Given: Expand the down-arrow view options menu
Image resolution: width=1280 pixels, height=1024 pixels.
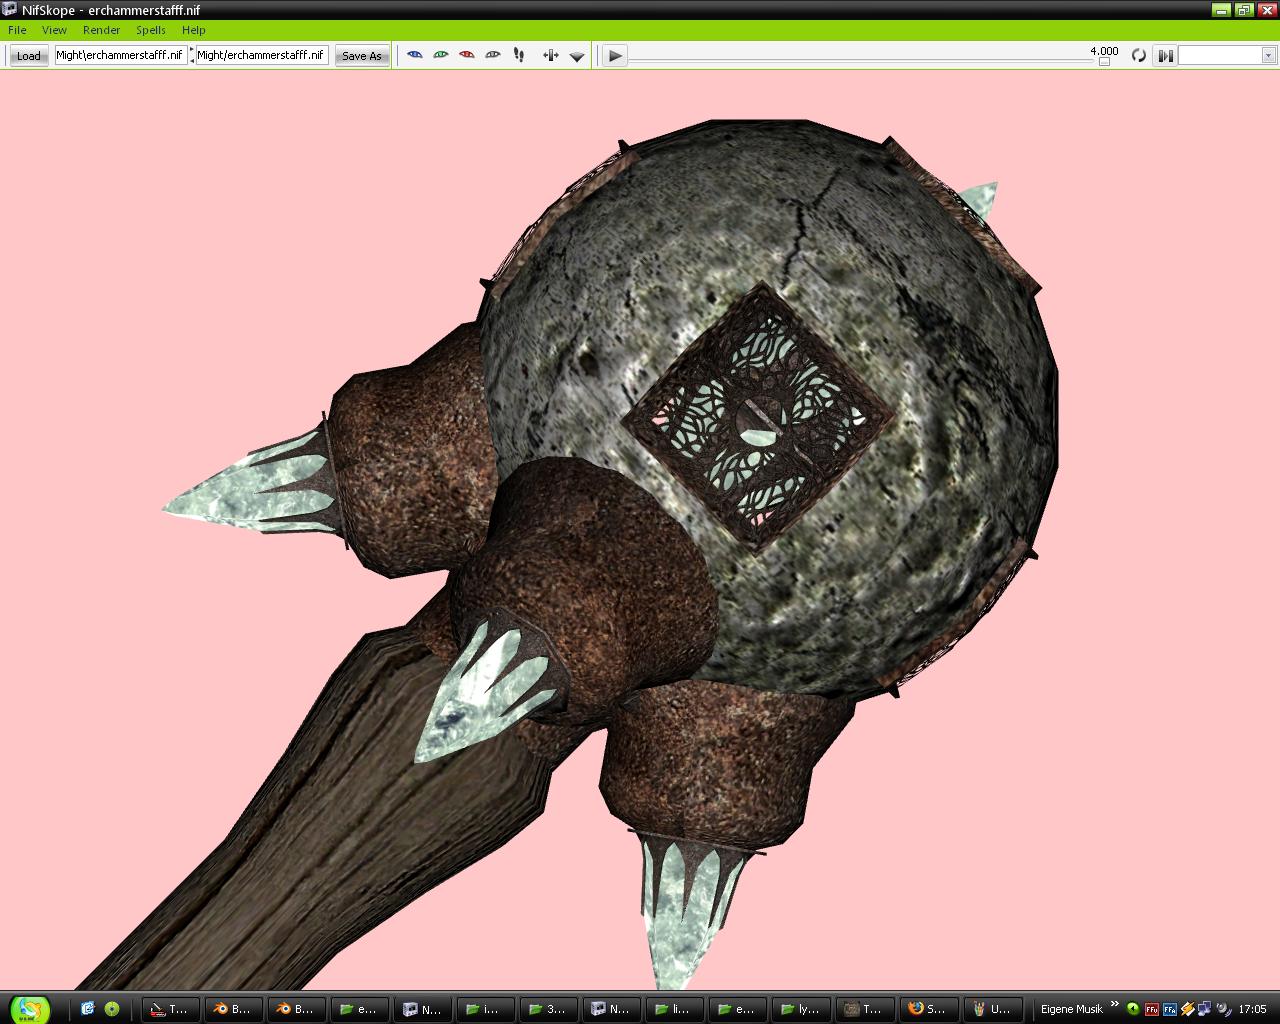Looking at the screenshot, I should [577, 56].
